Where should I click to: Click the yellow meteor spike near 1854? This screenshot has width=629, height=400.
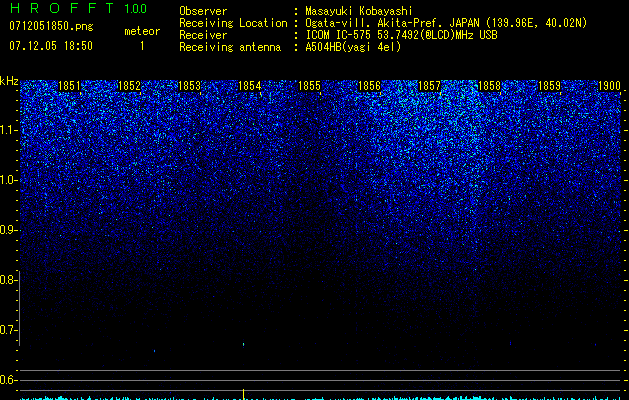click(x=243, y=394)
